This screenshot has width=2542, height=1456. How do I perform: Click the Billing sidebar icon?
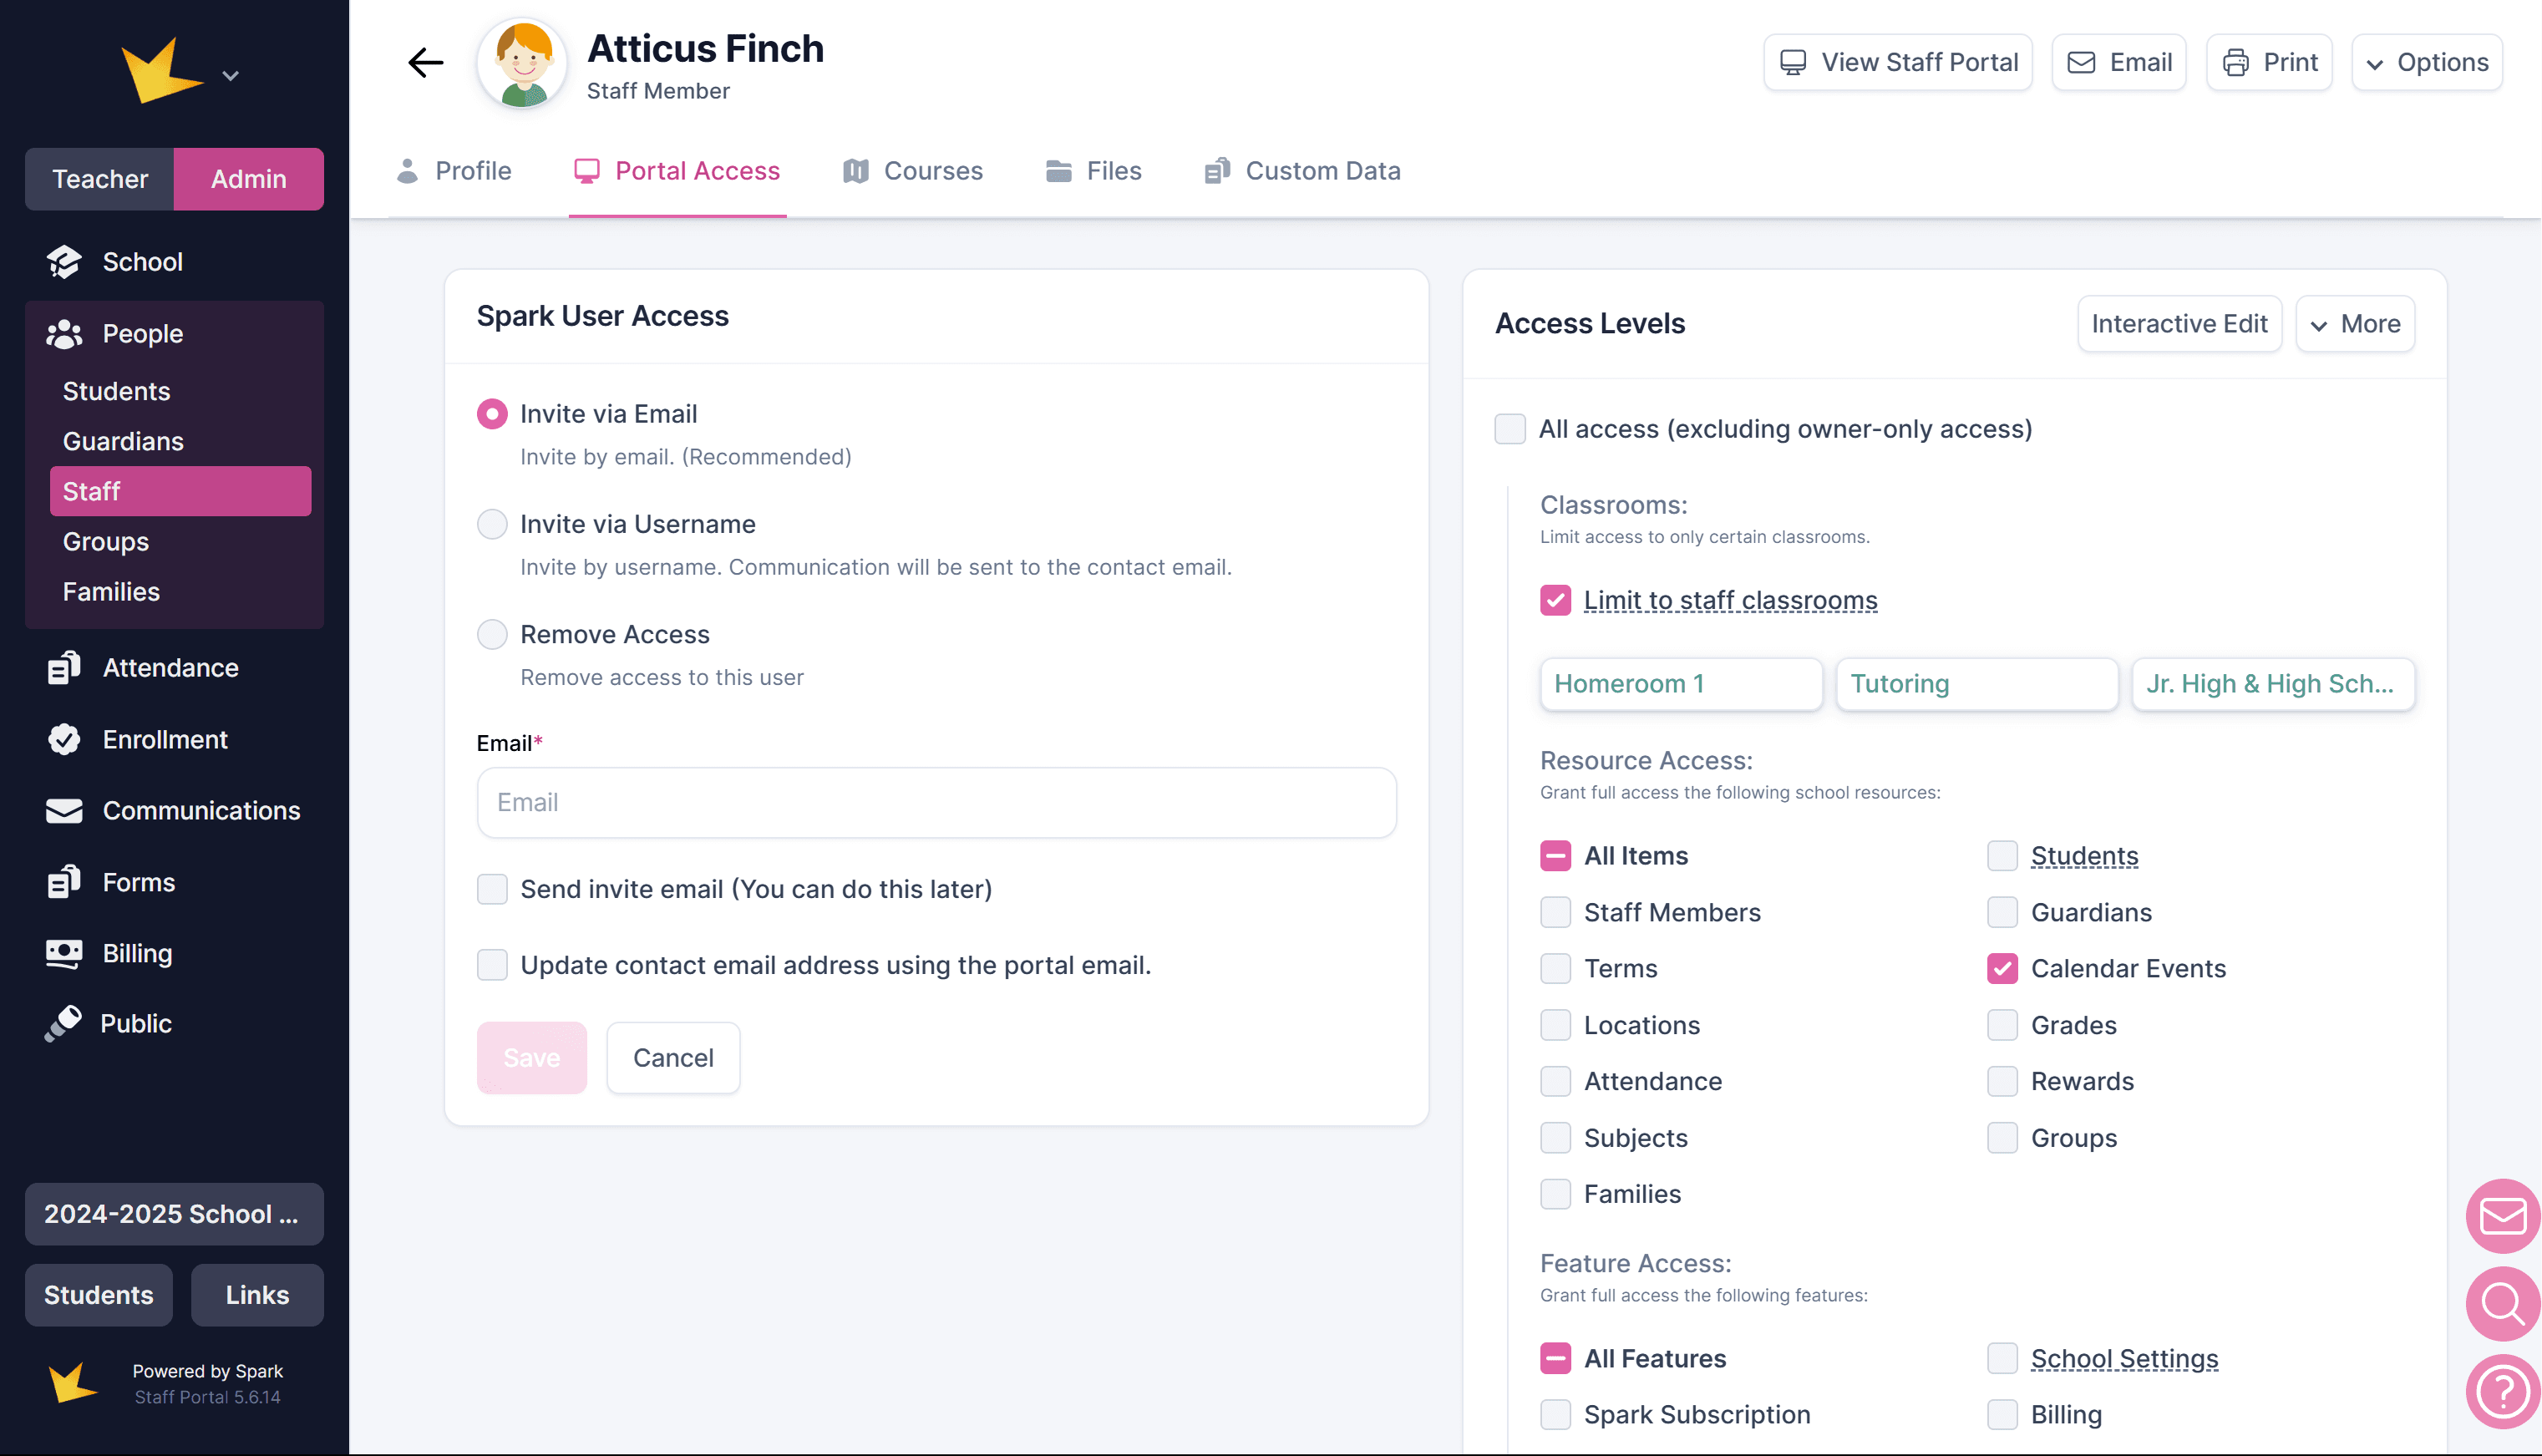(64, 953)
